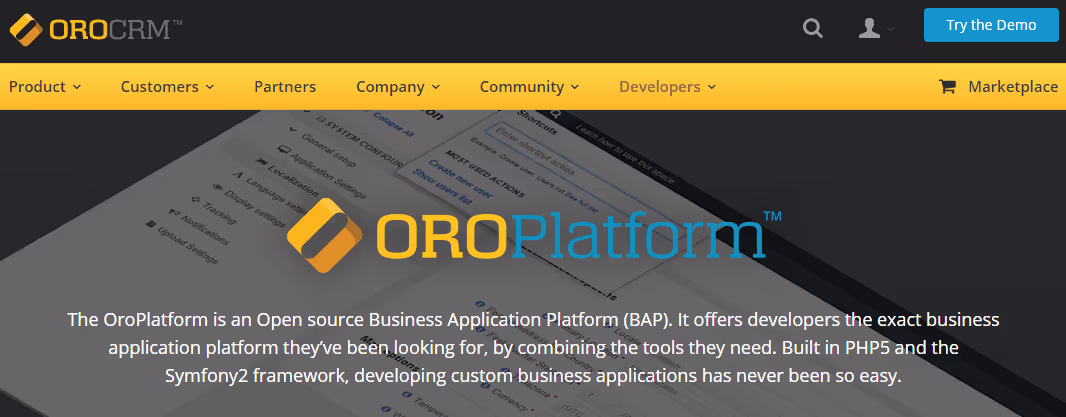The image size is (1066, 417).
Task: Expand the user account dropdown chevron
Action: click(x=891, y=29)
